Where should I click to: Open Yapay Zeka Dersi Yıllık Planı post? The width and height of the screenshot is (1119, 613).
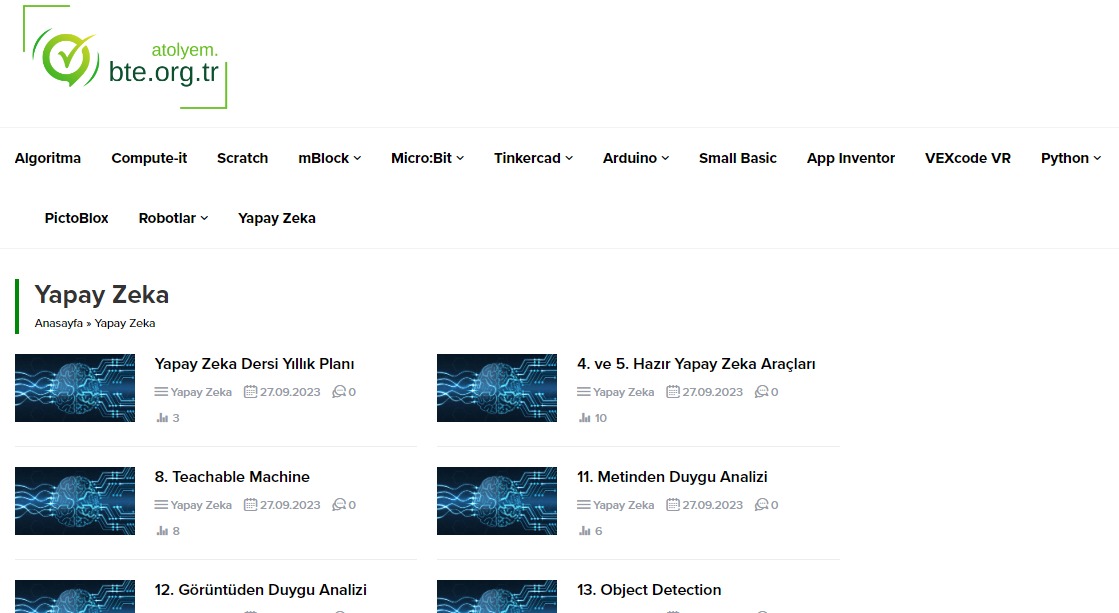(x=254, y=363)
